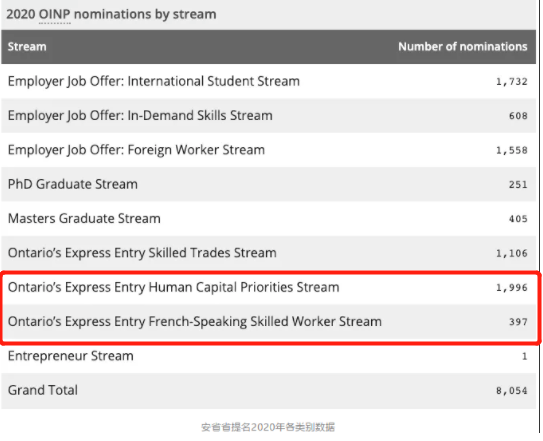The height and width of the screenshot is (441, 543).
Task: Click the Chinese caption below the table
Action: [268, 427]
